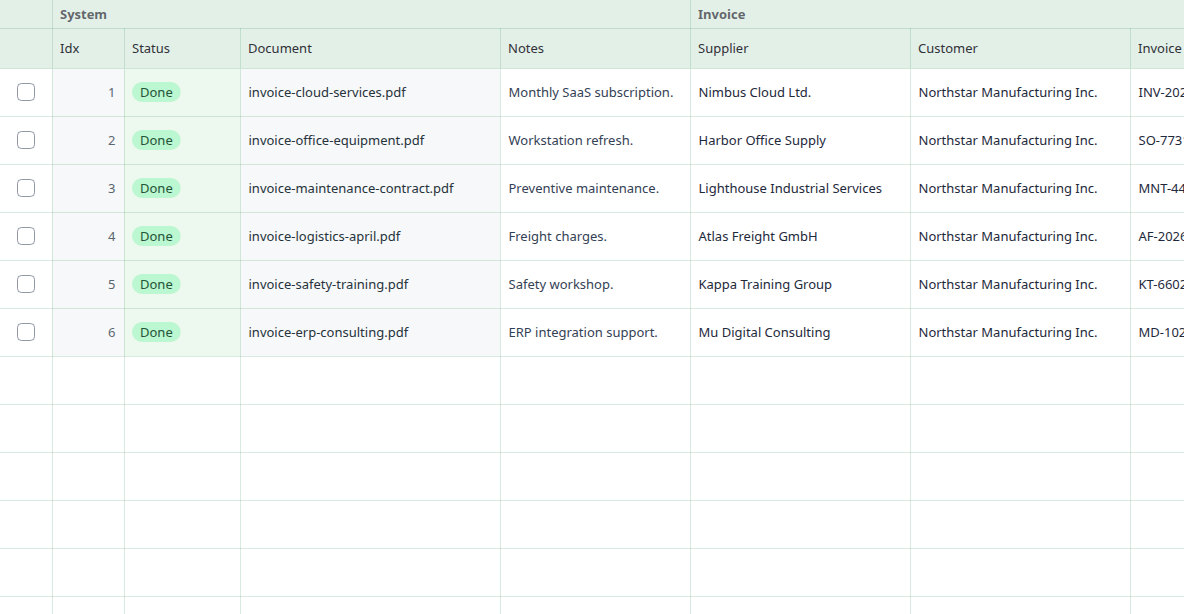Click supplier Lighthouse Industrial Services

(x=800, y=188)
